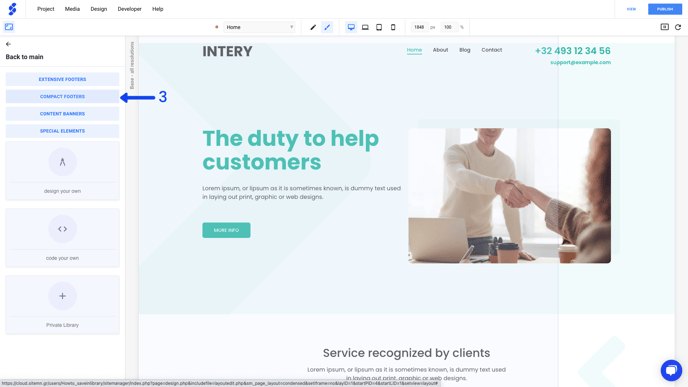Switch to laptop resolution preview
Viewport: 688px width, 387px height.
click(365, 27)
